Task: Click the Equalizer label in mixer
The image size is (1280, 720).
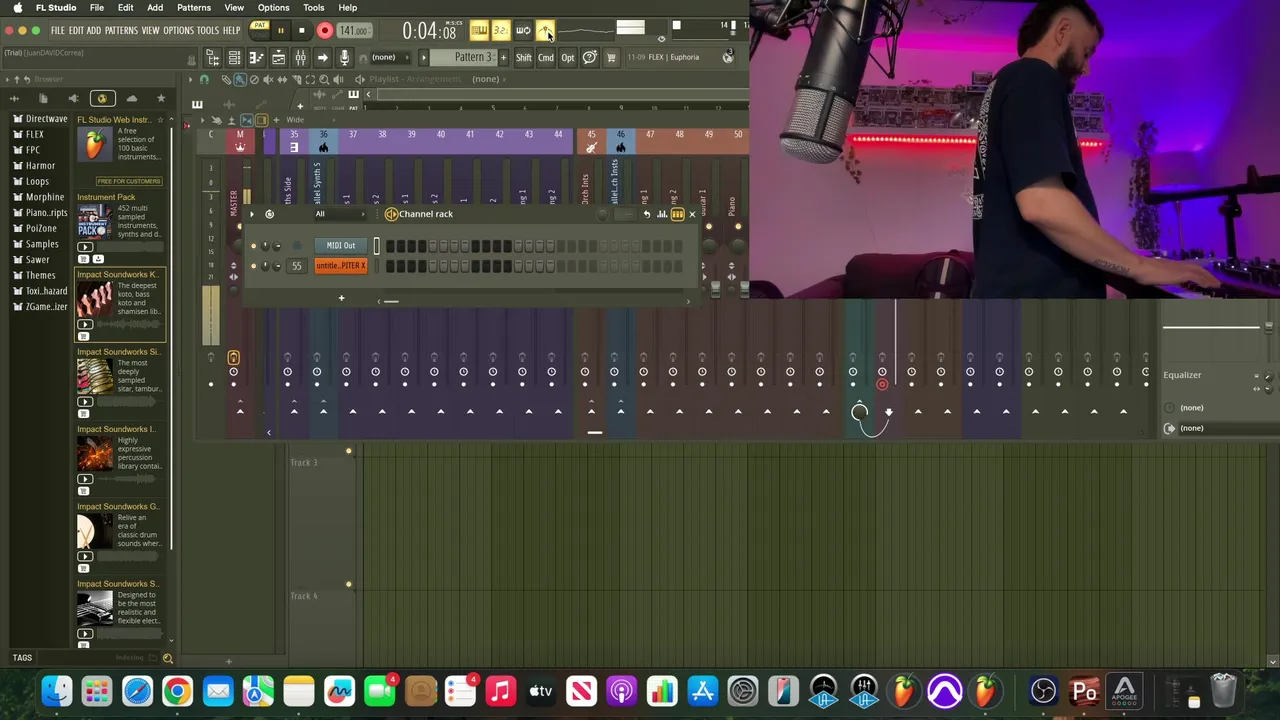Action: (x=1182, y=375)
